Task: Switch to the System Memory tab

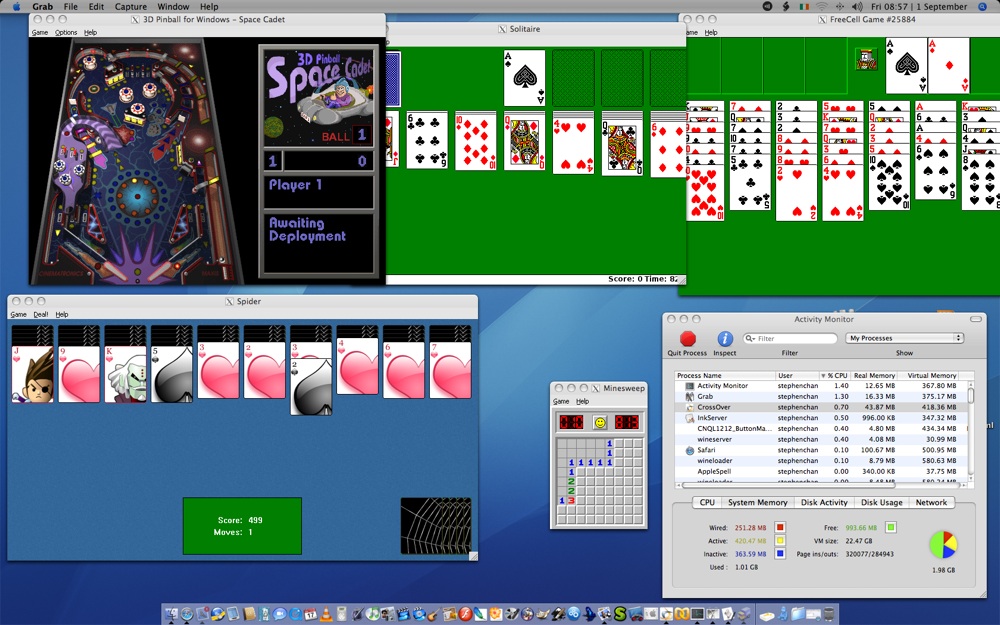Action: (x=758, y=503)
